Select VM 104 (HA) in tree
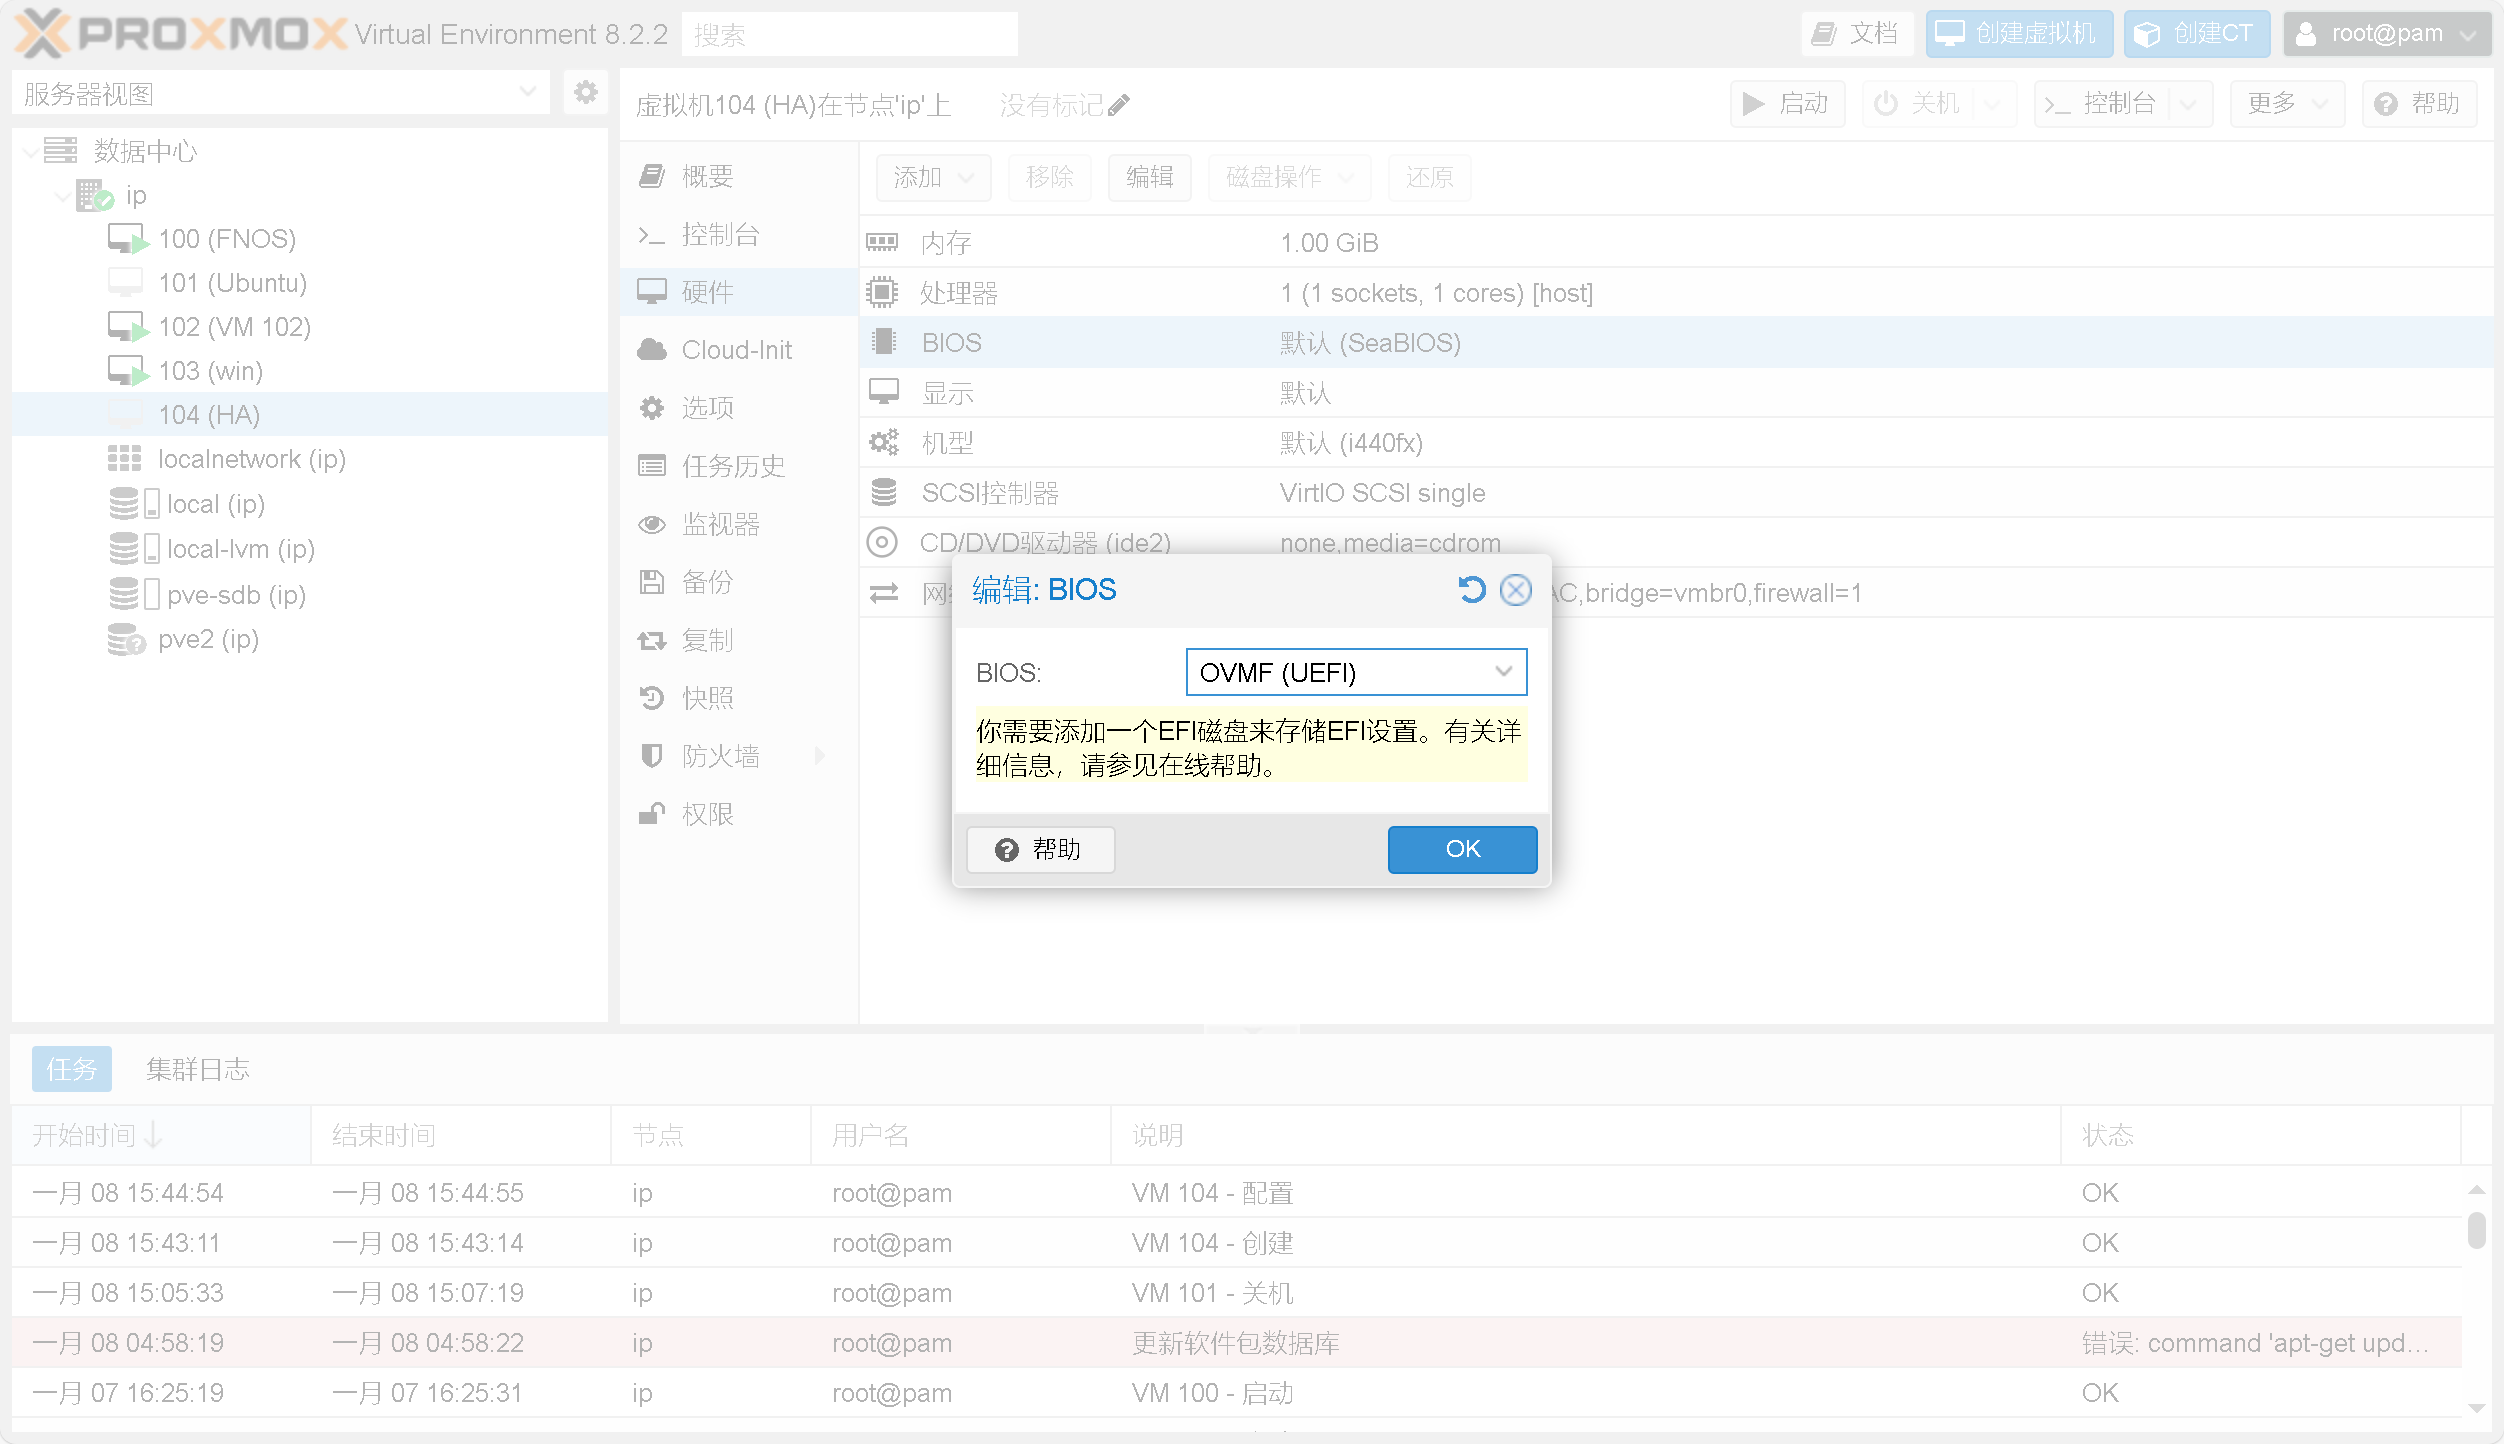The image size is (2504, 1444). 209,415
